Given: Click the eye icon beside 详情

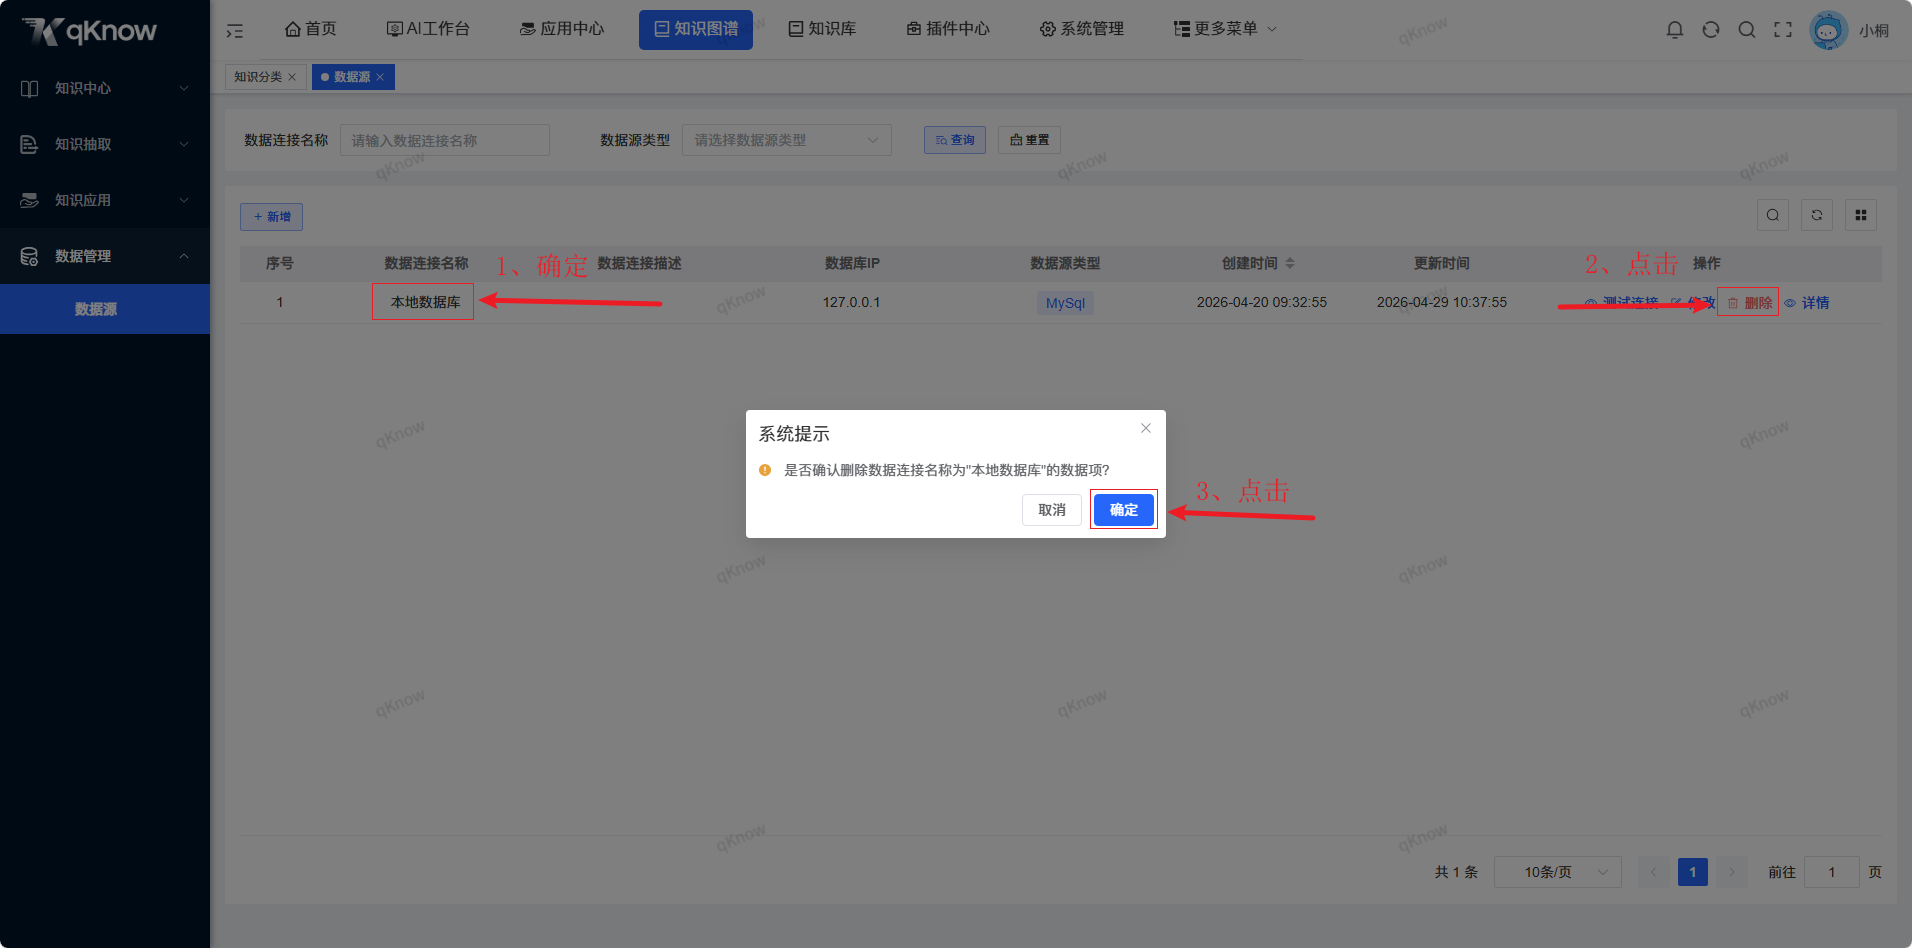Looking at the screenshot, I should point(1790,303).
